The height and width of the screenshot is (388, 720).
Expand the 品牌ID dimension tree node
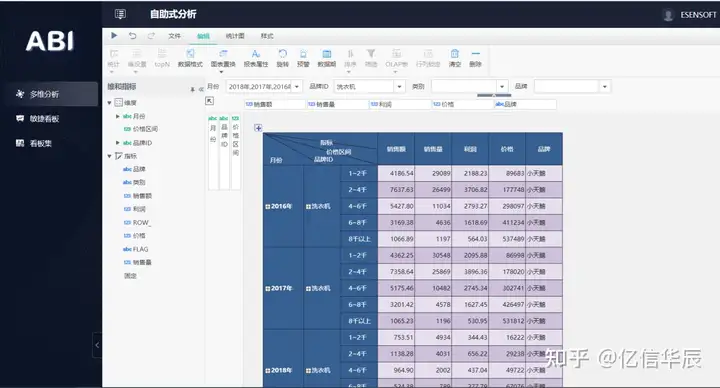click(118, 143)
